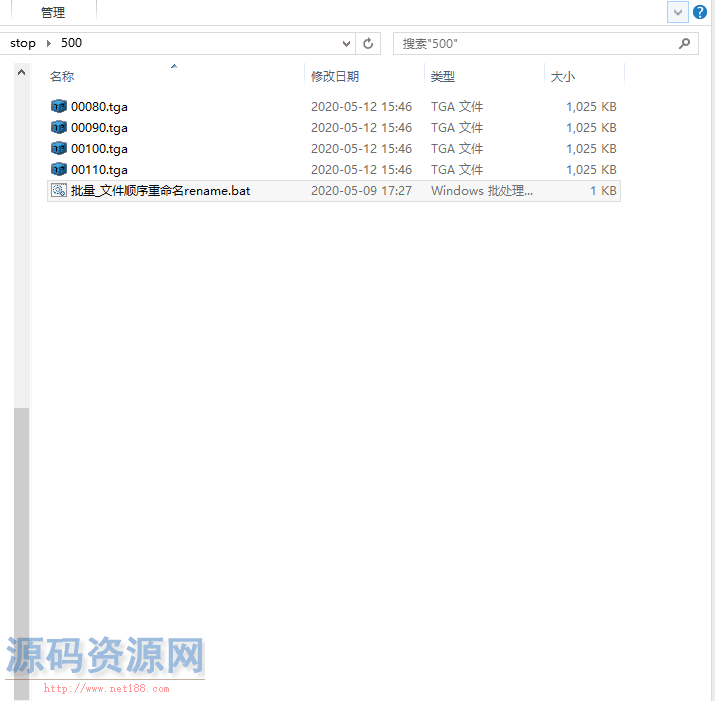
Task: Click the modified date of 00100.tga
Action: point(361,149)
